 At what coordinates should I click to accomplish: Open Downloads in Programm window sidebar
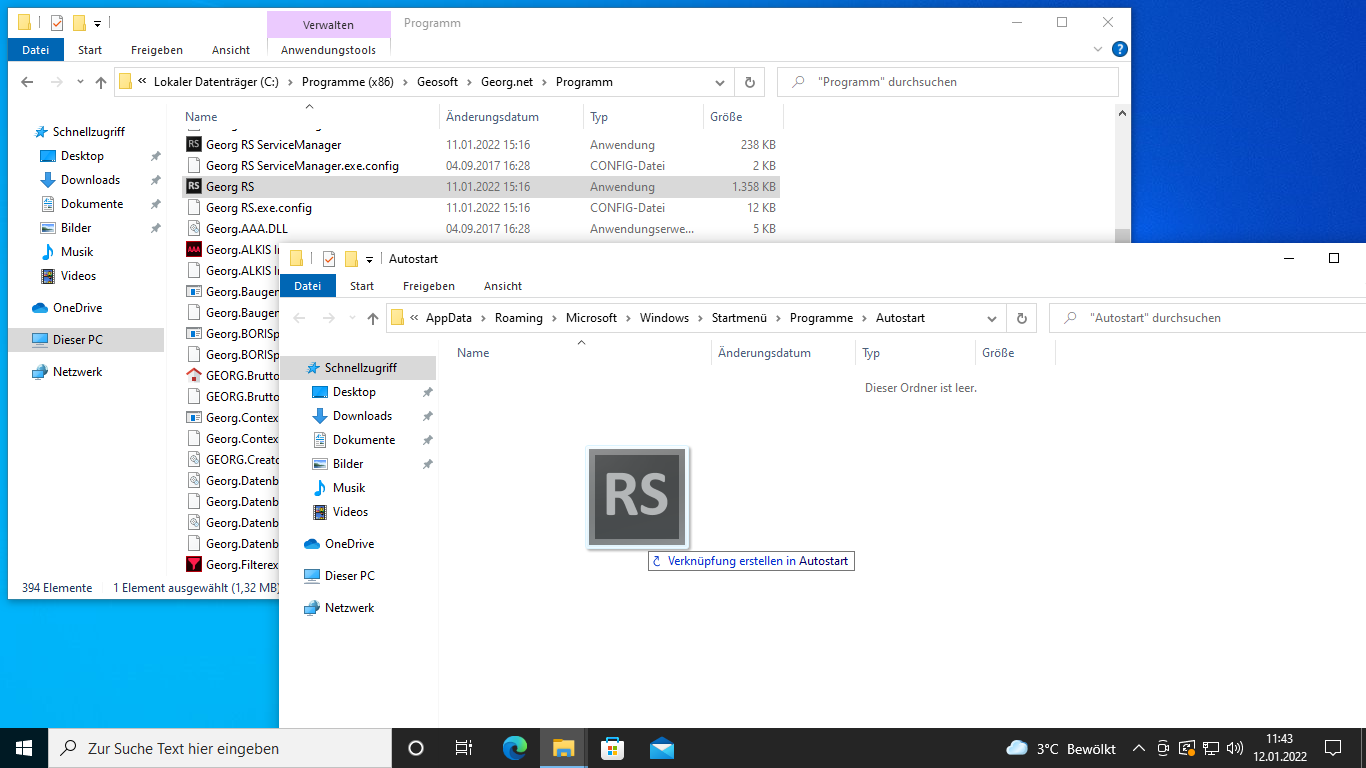(x=90, y=180)
